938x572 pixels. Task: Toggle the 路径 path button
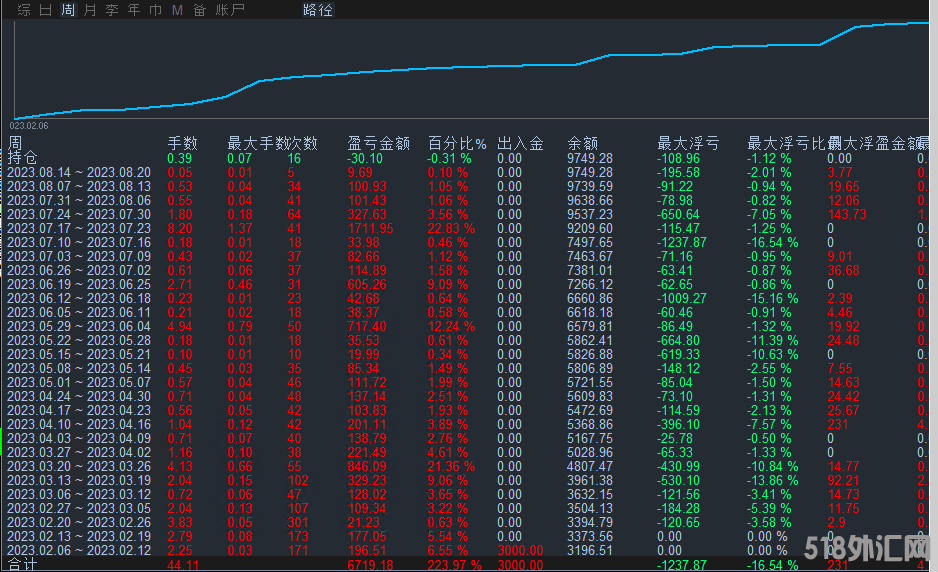pyautogui.click(x=318, y=10)
